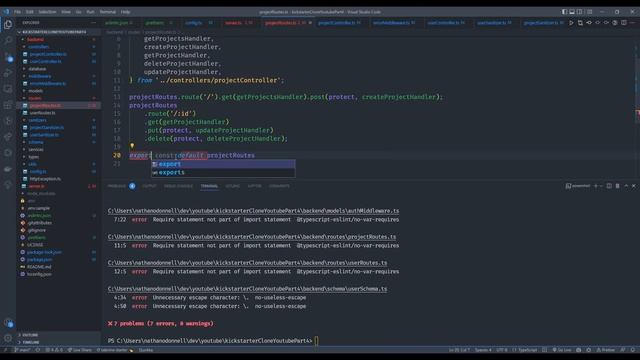This screenshot has width=640, height=360.
Task: Open the Explorer view in activity bar
Action: 8,24
